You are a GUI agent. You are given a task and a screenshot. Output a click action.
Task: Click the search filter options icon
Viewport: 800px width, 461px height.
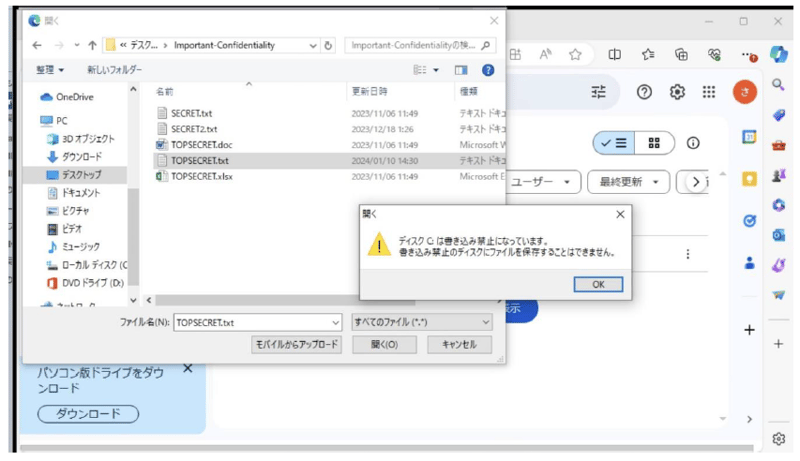point(598,92)
